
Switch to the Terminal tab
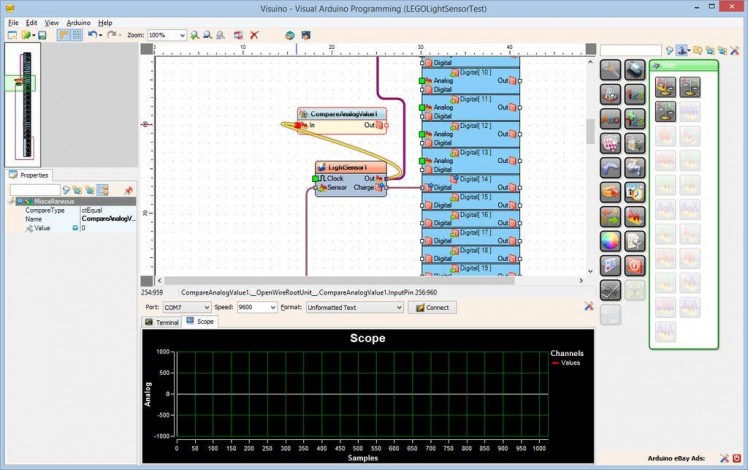[162, 322]
